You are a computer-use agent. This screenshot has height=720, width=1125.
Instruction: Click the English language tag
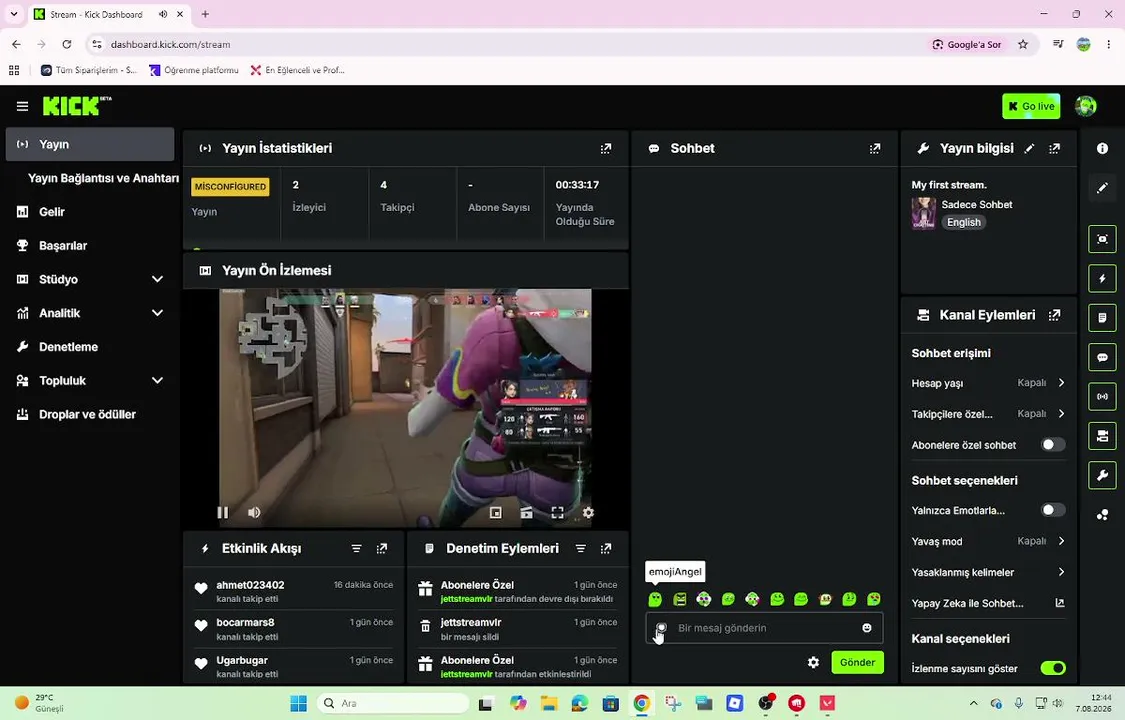point(964,222)
